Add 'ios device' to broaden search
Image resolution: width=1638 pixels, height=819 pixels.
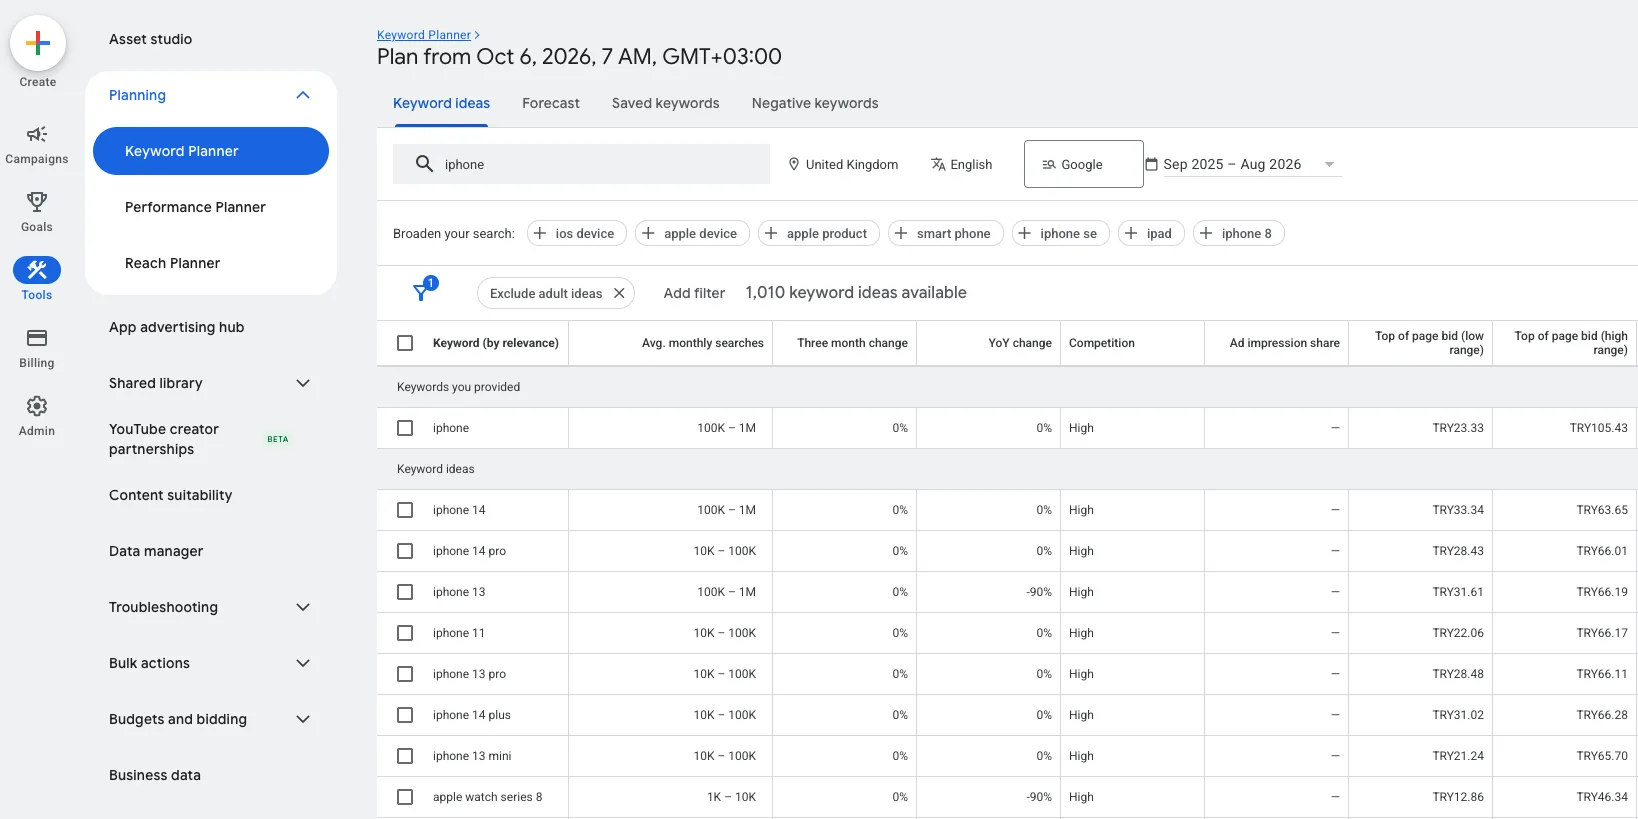tap(576, 233)
